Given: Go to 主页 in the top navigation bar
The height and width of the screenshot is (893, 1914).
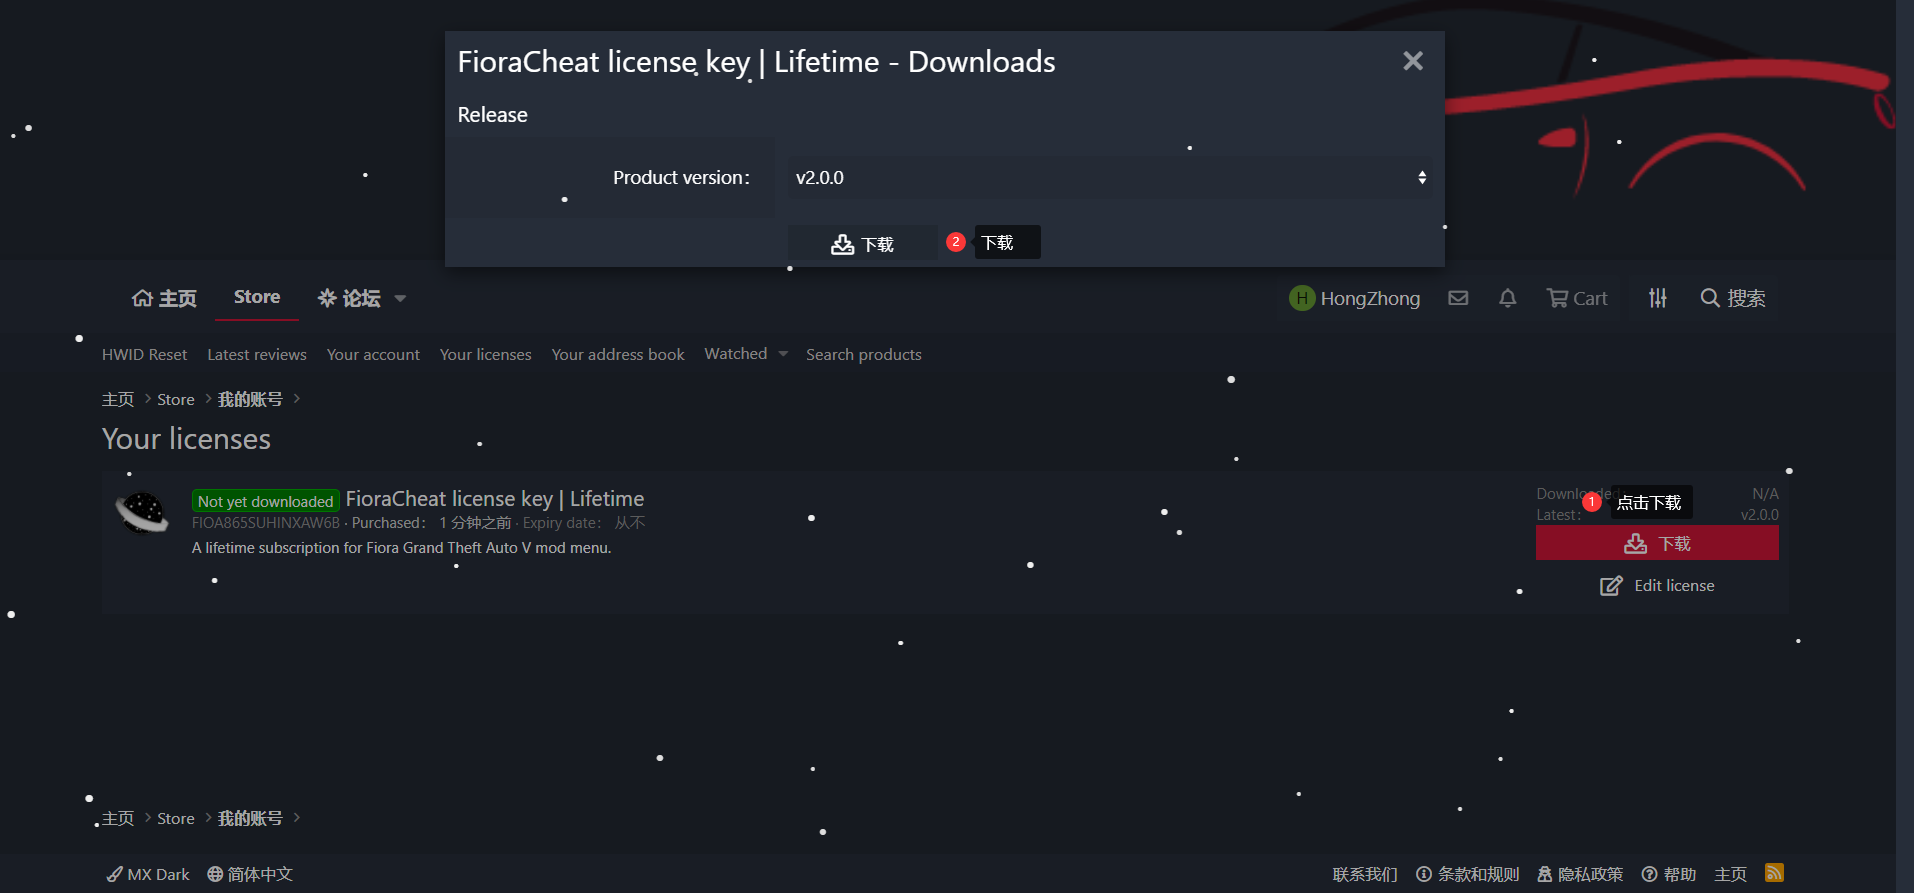Looking at the screenshot, I should 165,298.
